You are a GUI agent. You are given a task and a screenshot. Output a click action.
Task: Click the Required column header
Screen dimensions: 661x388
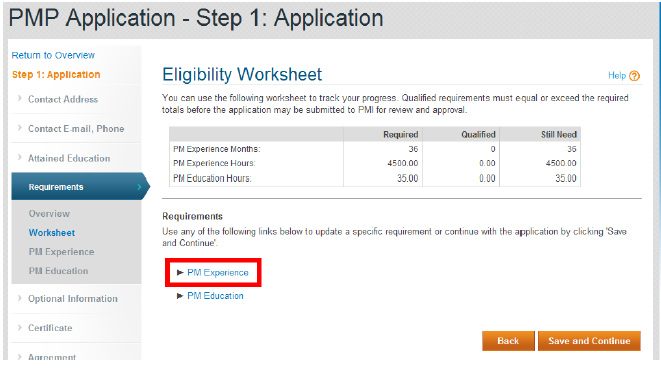(x=400, y=135)
